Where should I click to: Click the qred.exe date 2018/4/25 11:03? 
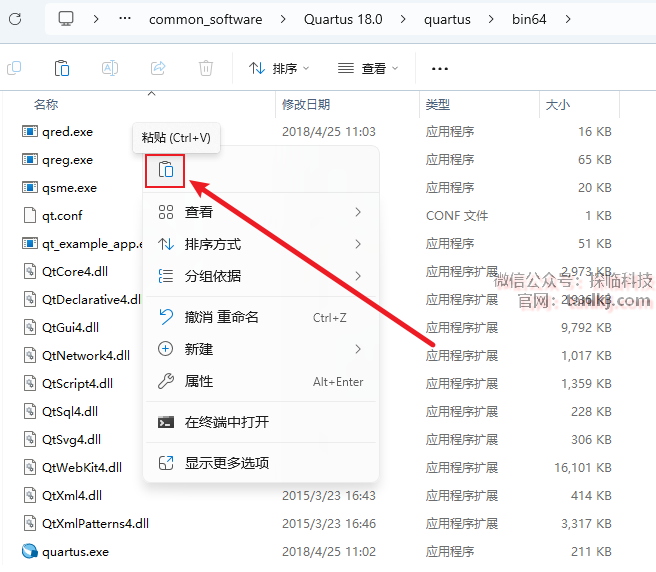[x=329, y=132]
